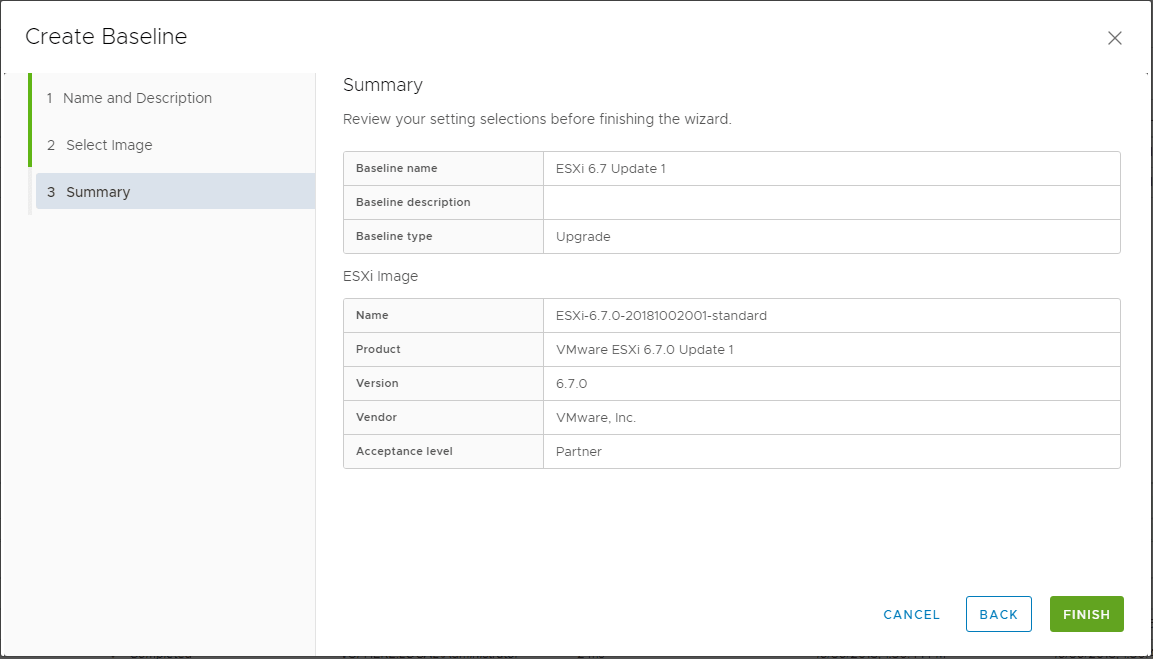
Task: Click the 'ESXi Image' section heading
Action: [380, 277]
